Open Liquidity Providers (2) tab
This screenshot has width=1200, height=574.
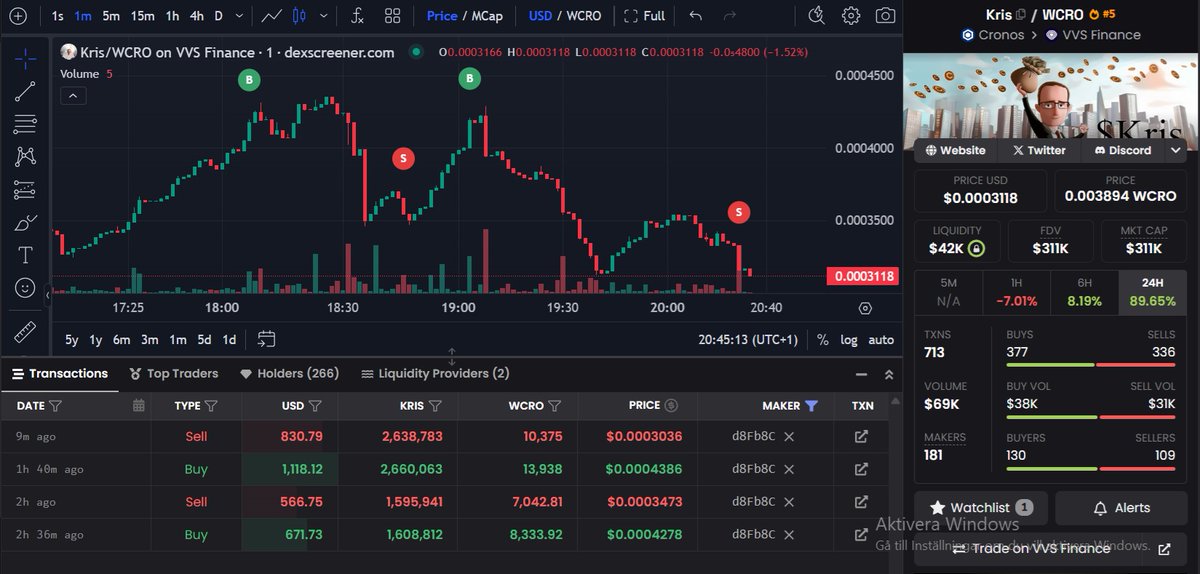coord(435,373)
